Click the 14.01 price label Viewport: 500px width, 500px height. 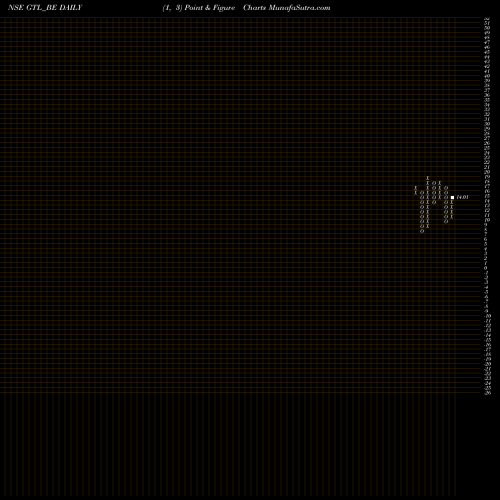click(462, 197)
